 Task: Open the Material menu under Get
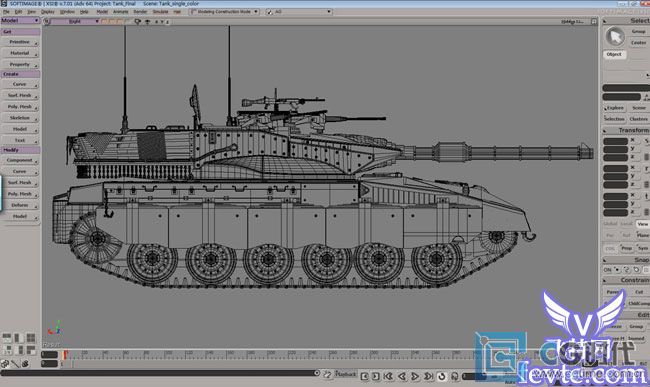20,53
